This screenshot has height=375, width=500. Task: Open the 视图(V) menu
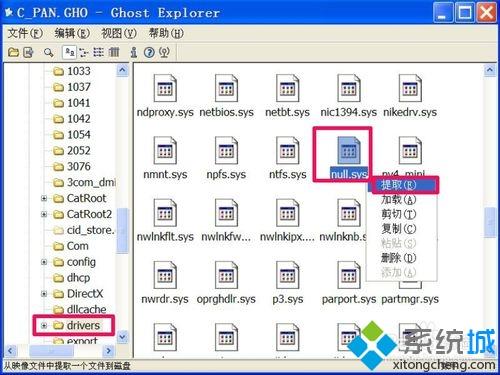pos(119,33)
